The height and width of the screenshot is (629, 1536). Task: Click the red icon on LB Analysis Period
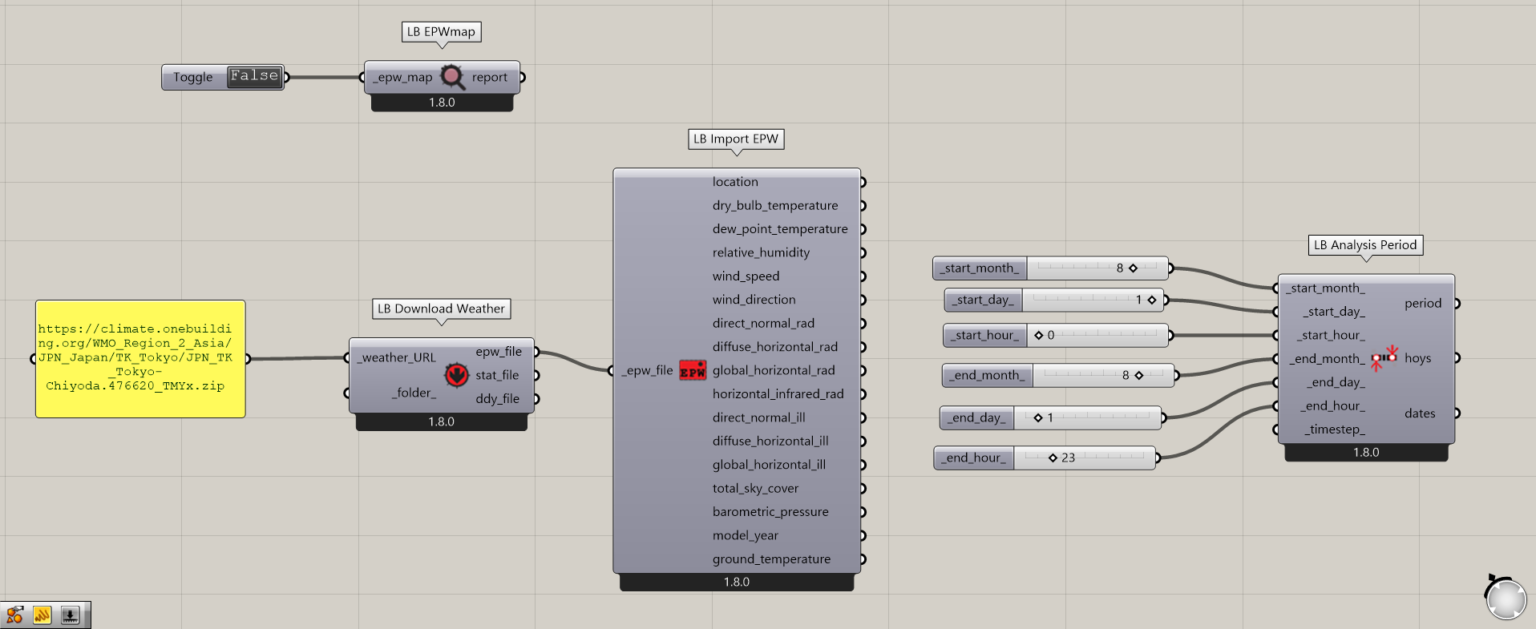1385,358
